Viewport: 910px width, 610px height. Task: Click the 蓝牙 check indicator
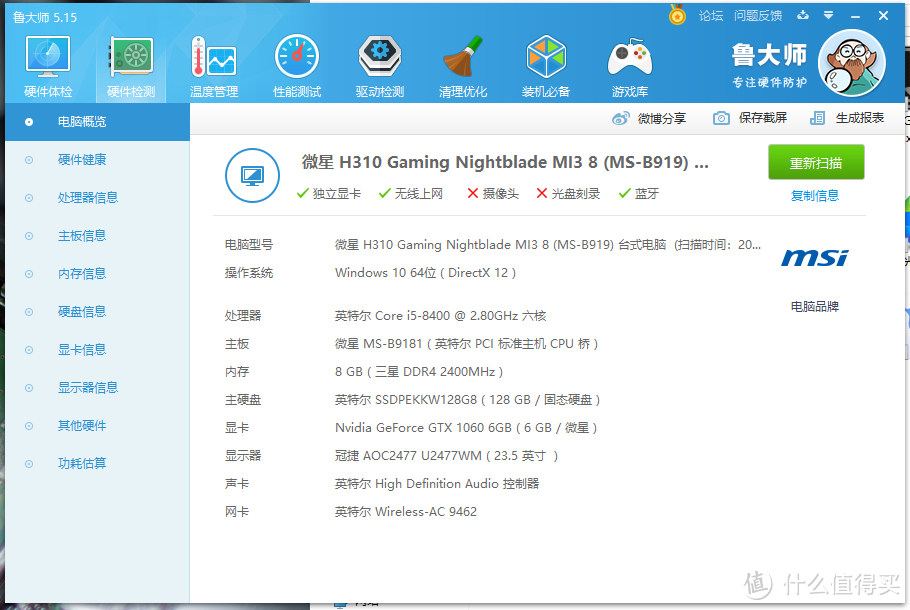click(638, 193)
